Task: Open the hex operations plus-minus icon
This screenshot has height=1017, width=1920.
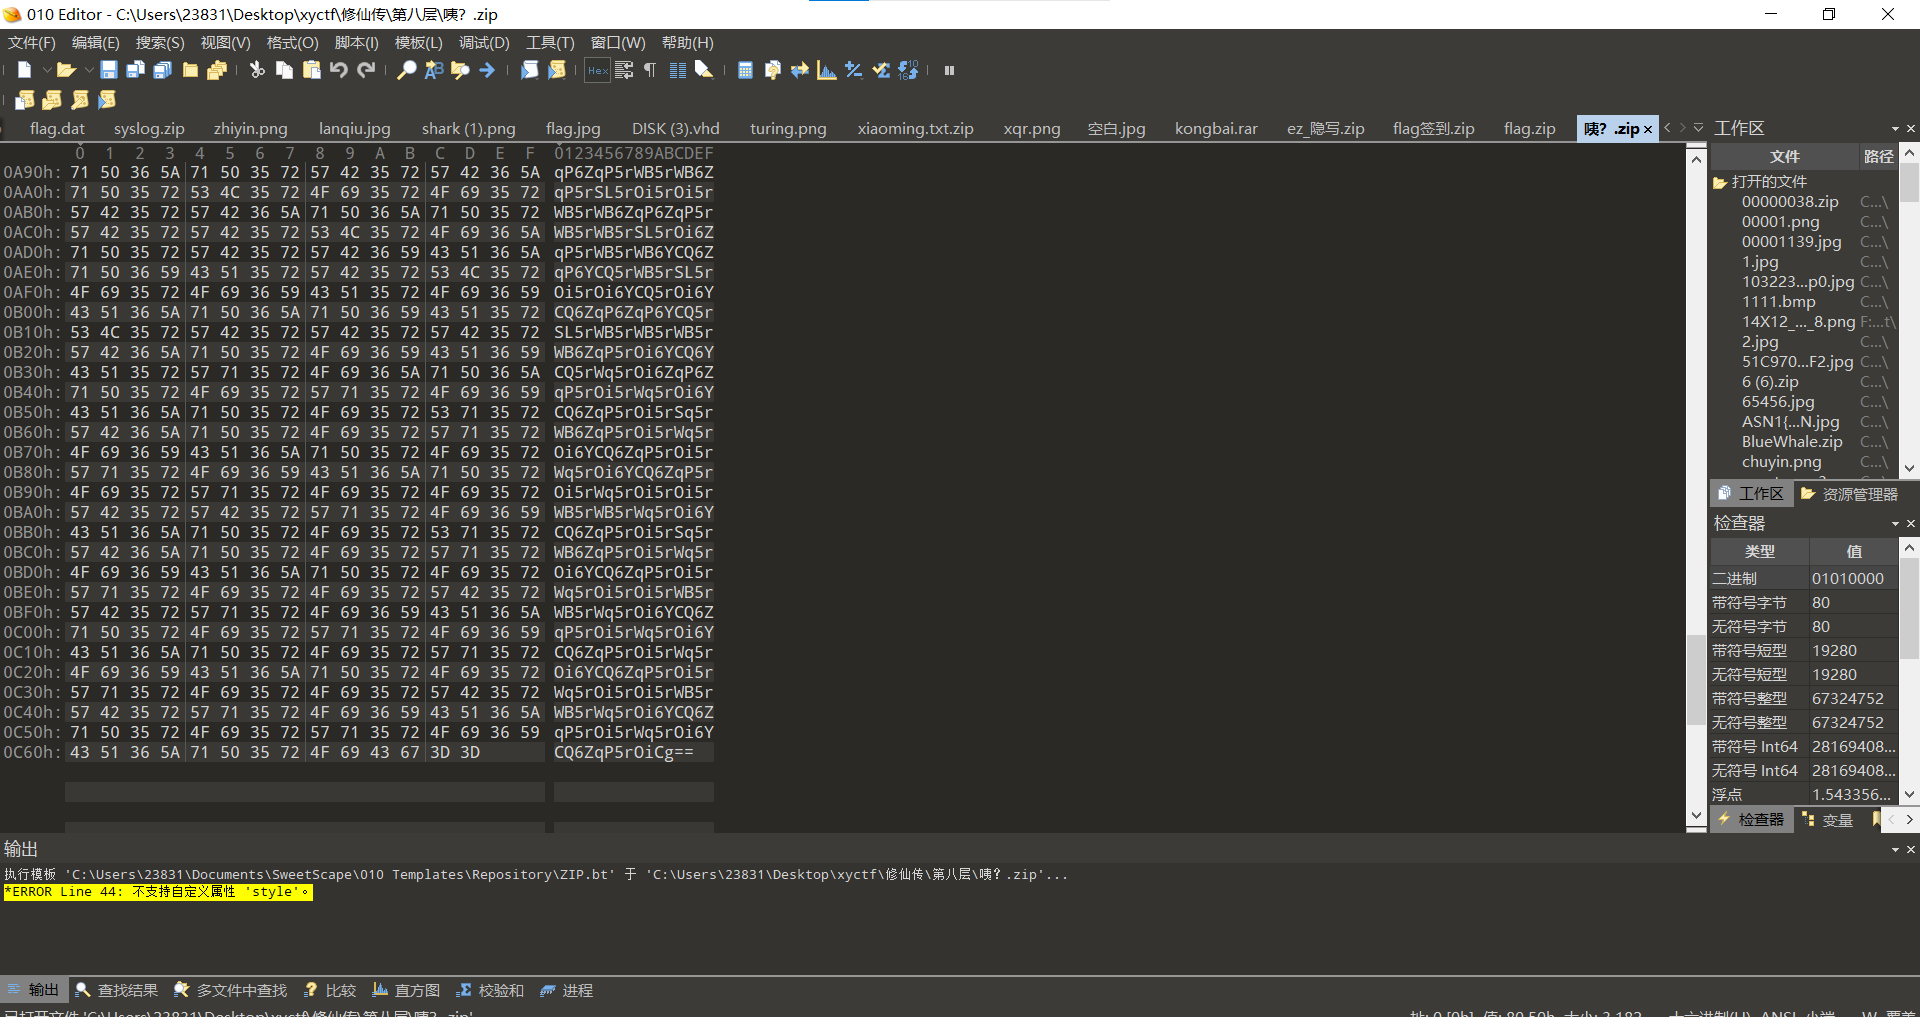Action: click(853, 70)
